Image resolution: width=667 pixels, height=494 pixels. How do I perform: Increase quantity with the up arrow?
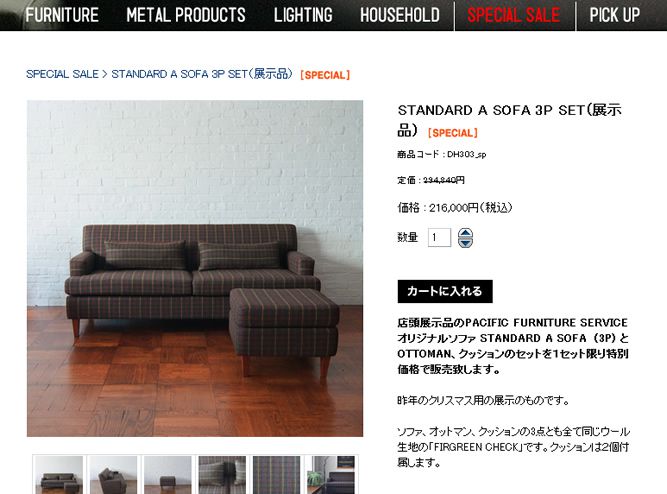point(465,233)
